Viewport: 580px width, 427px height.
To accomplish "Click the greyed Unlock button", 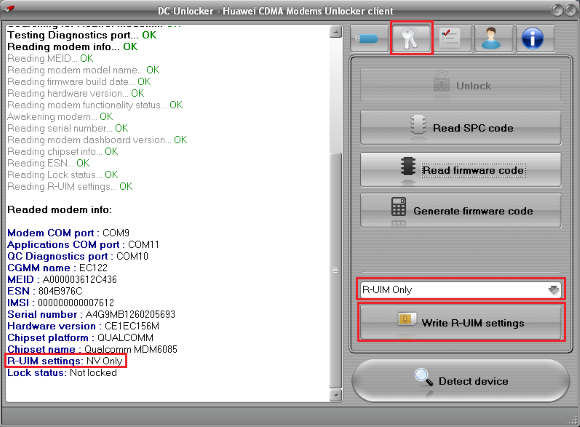I will tap(461, 85).
